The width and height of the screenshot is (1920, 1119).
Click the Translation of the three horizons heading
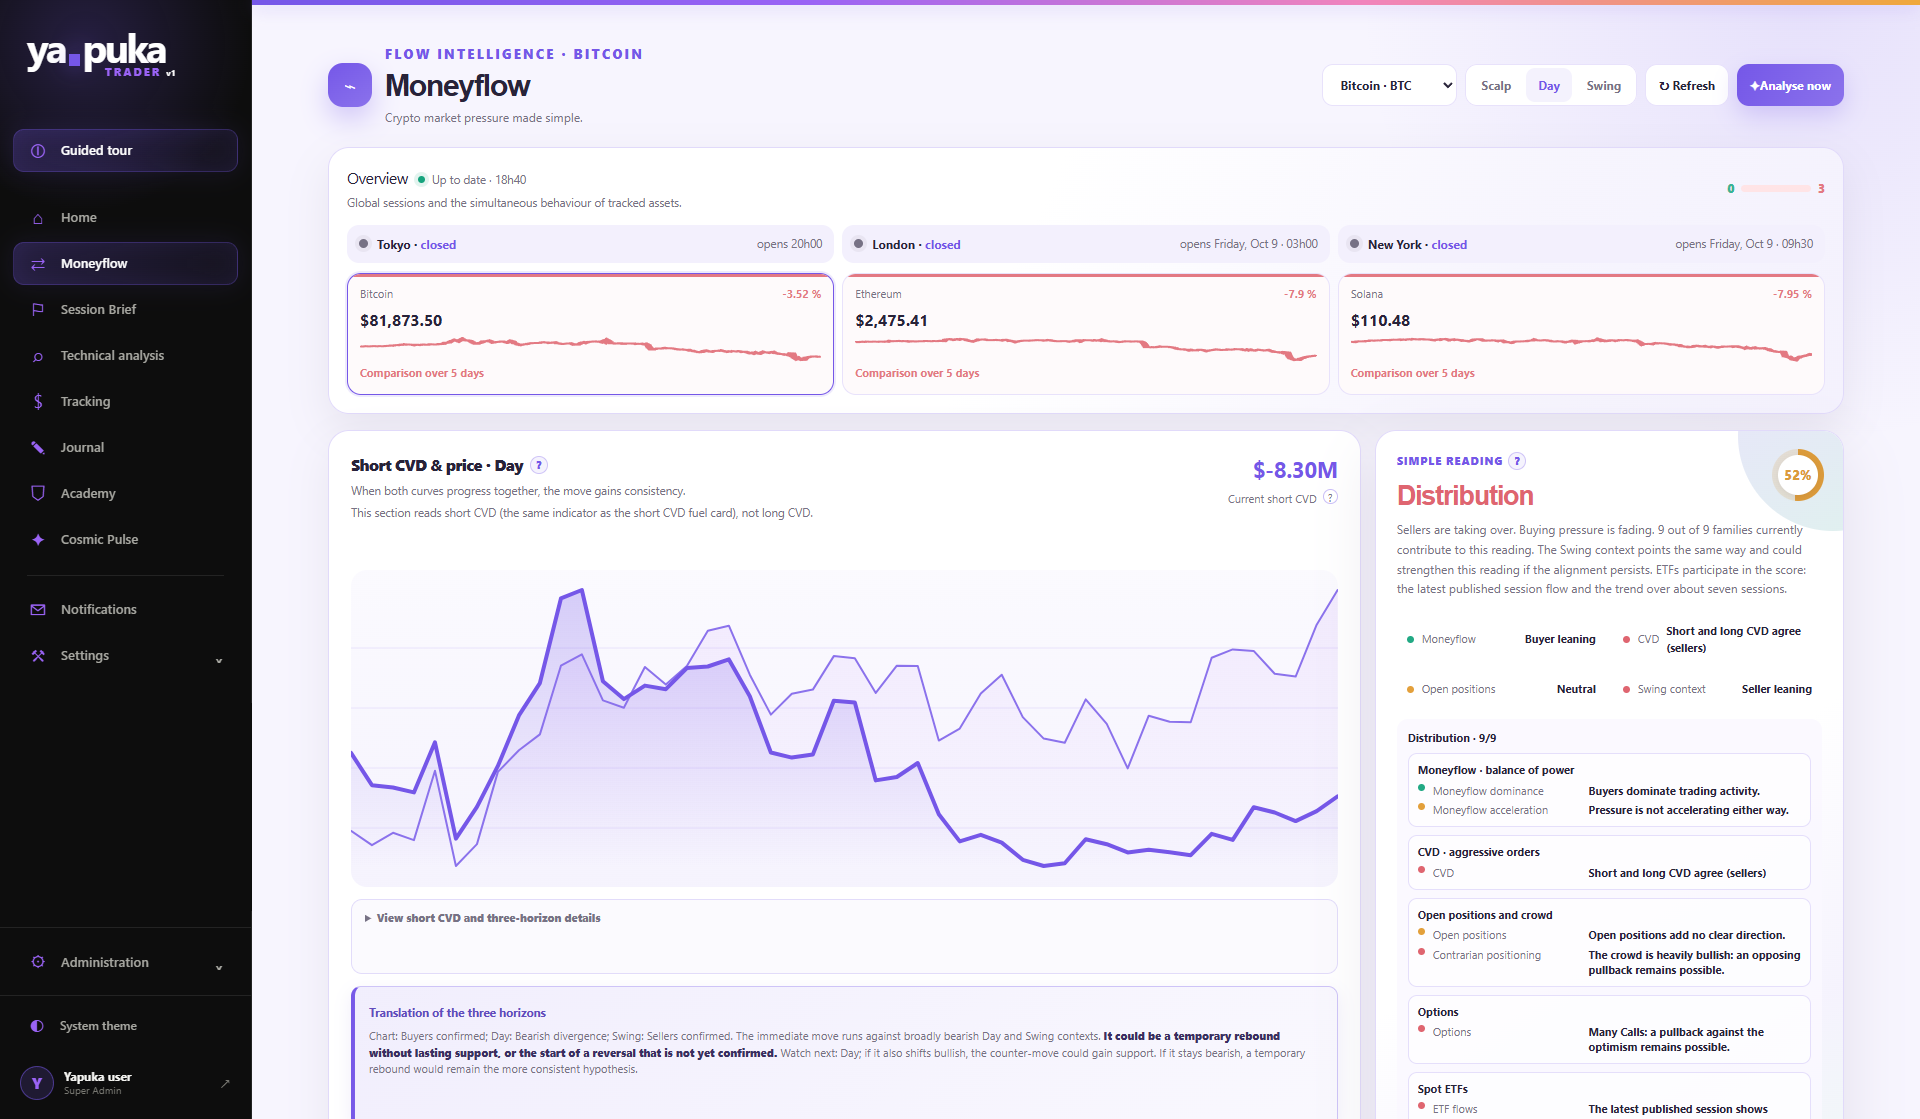457,1013
